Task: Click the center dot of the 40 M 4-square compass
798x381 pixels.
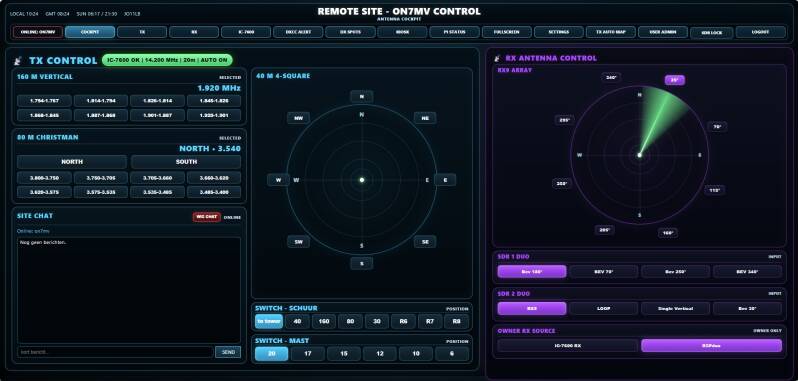Action: (x=362, y=180)
